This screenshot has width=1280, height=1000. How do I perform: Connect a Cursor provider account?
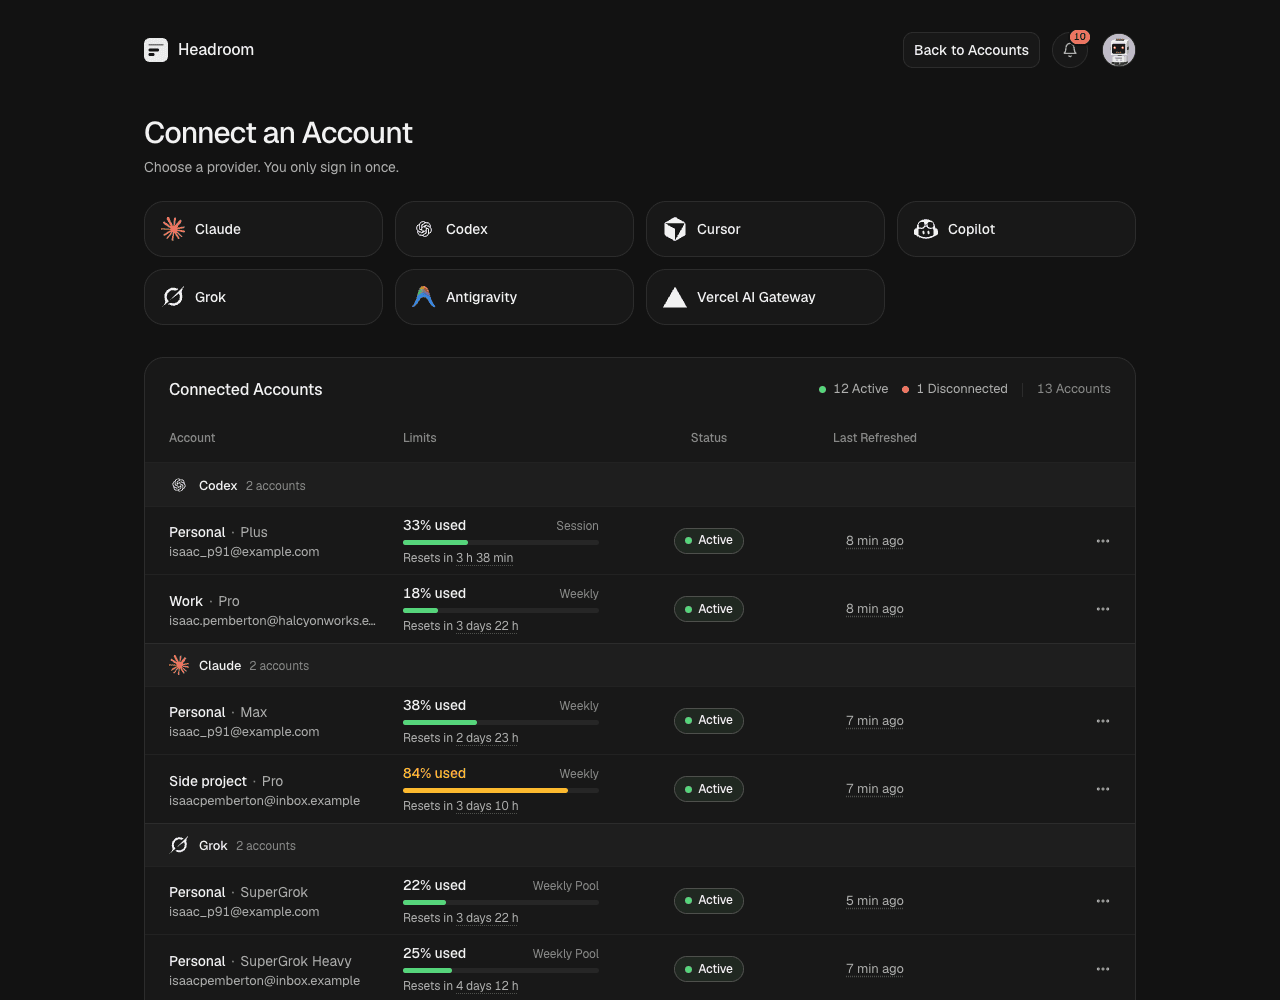[x=765, y=229]
